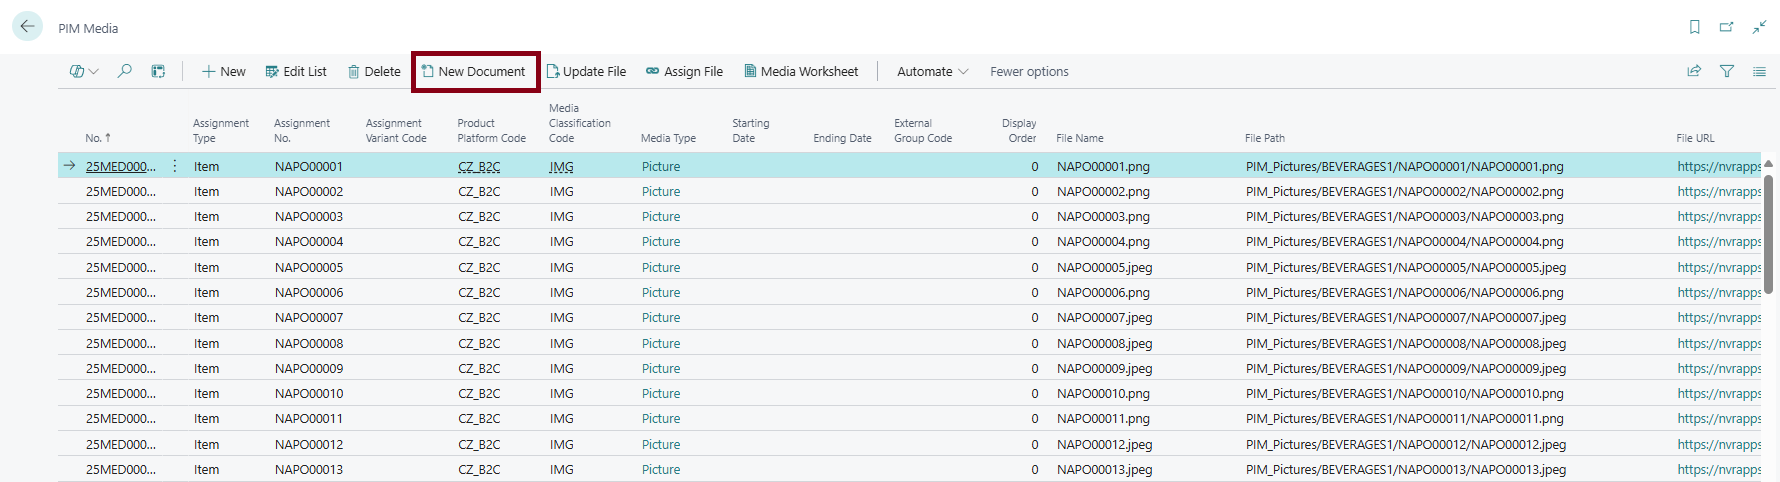The height and width of the screenshot is (482, 1780).
Task: Click Fewer options
Action: pyautogui.click(x=1029, y=71)
